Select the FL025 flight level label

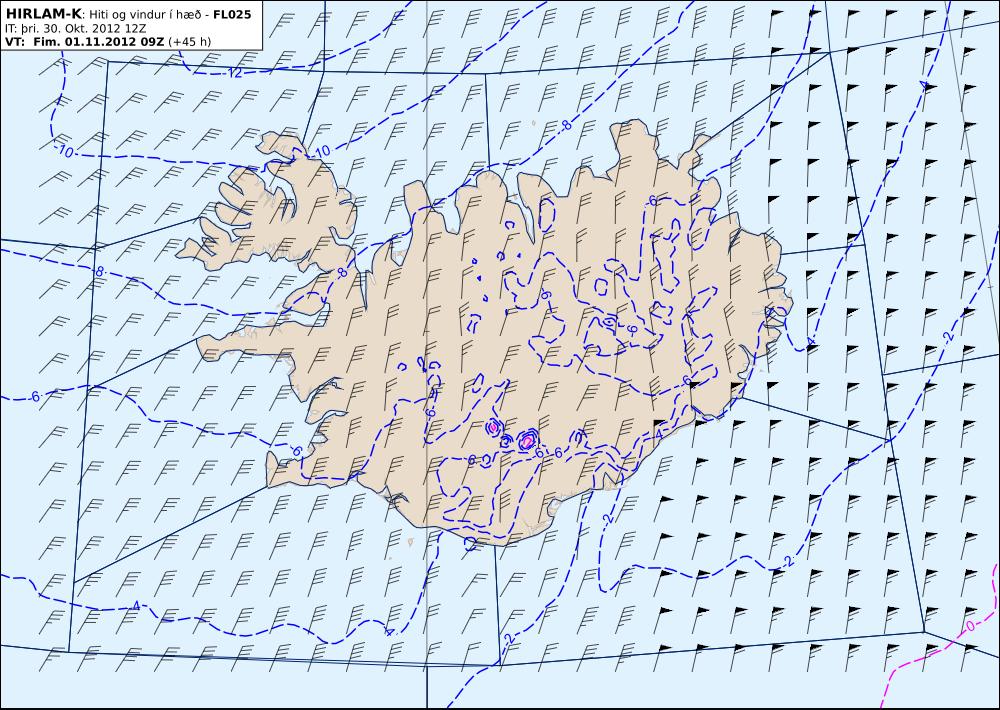232,14
